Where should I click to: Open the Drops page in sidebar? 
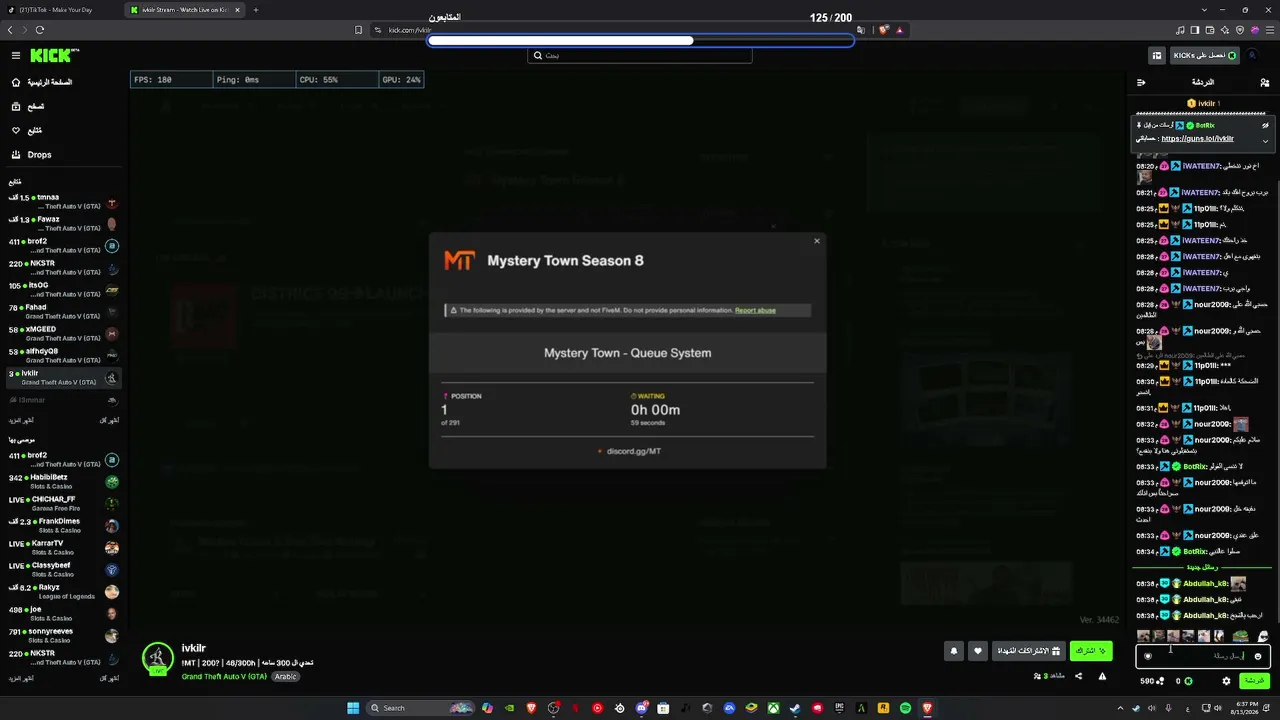(40, 155)
